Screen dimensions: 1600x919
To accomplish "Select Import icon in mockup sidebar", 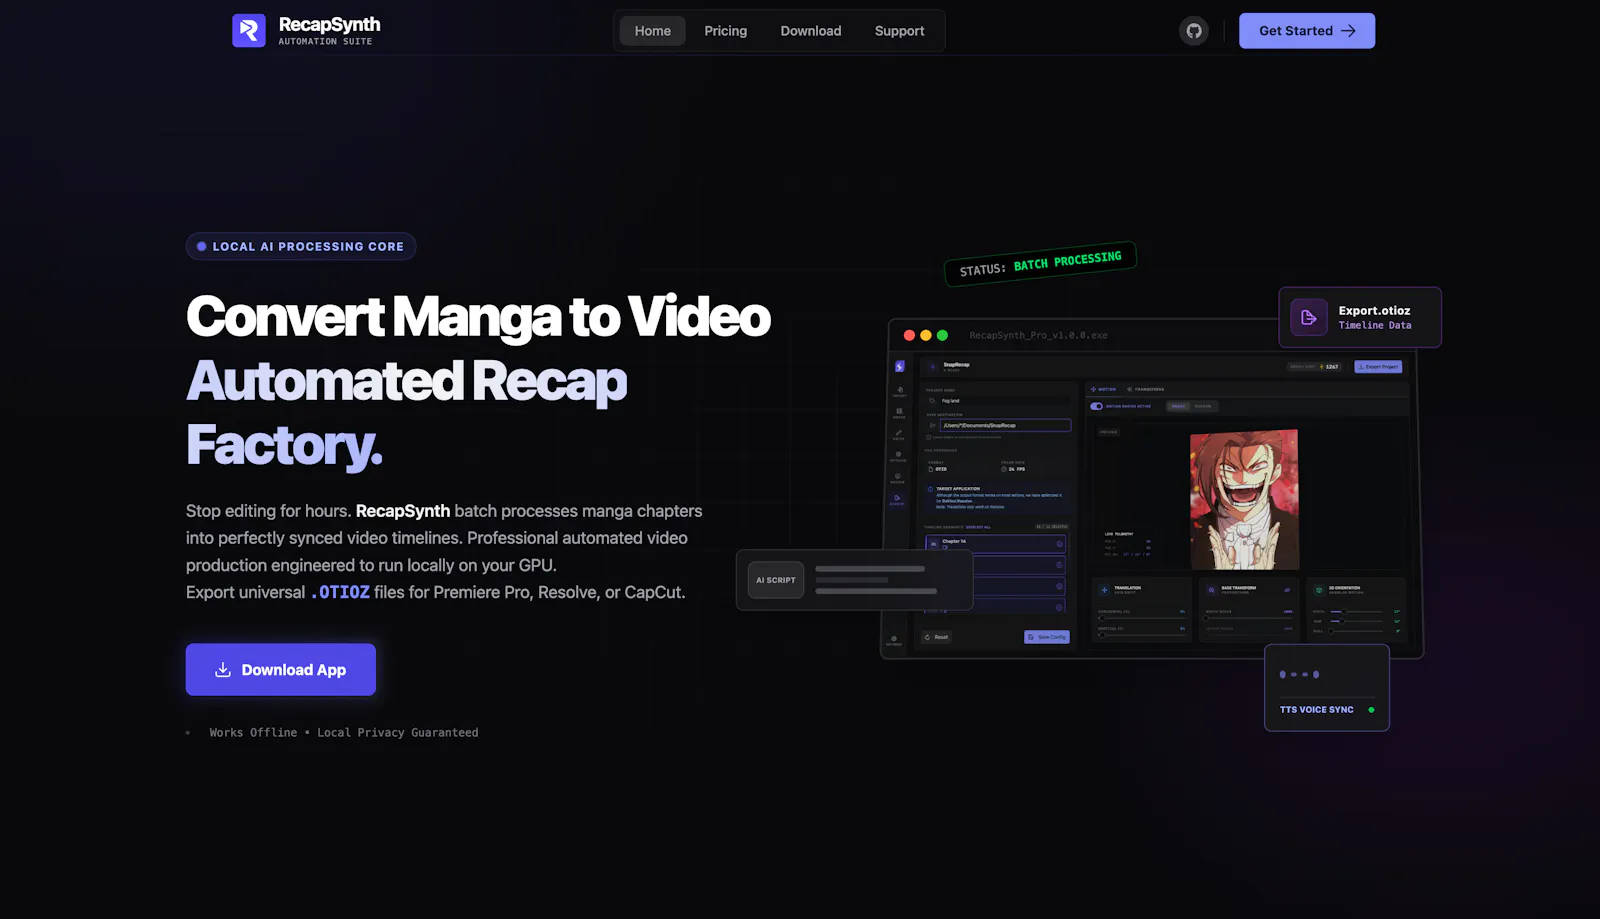I will 900,390.
